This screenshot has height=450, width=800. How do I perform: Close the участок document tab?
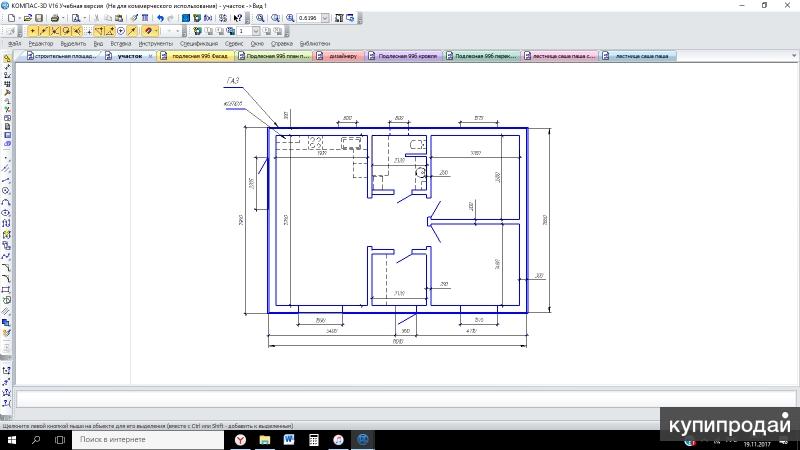pyautogui.click(x=151, y=56)
